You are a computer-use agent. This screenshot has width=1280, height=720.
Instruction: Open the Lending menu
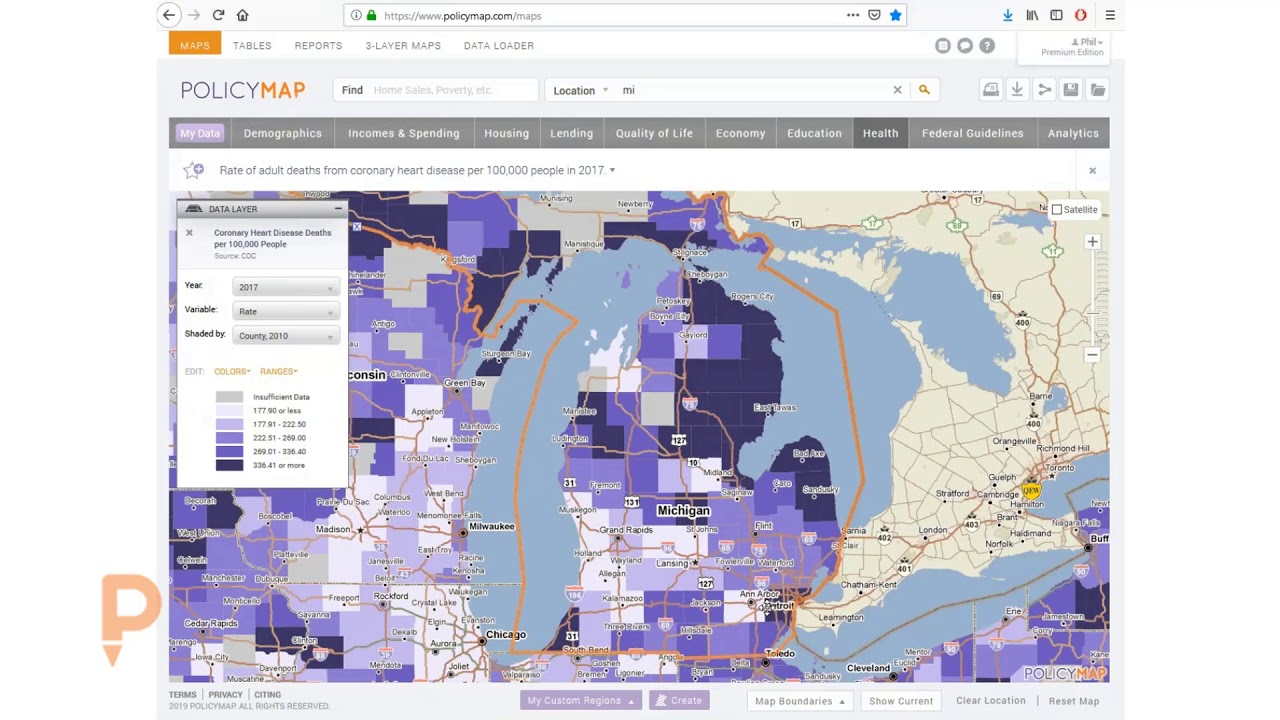[572, 133]
